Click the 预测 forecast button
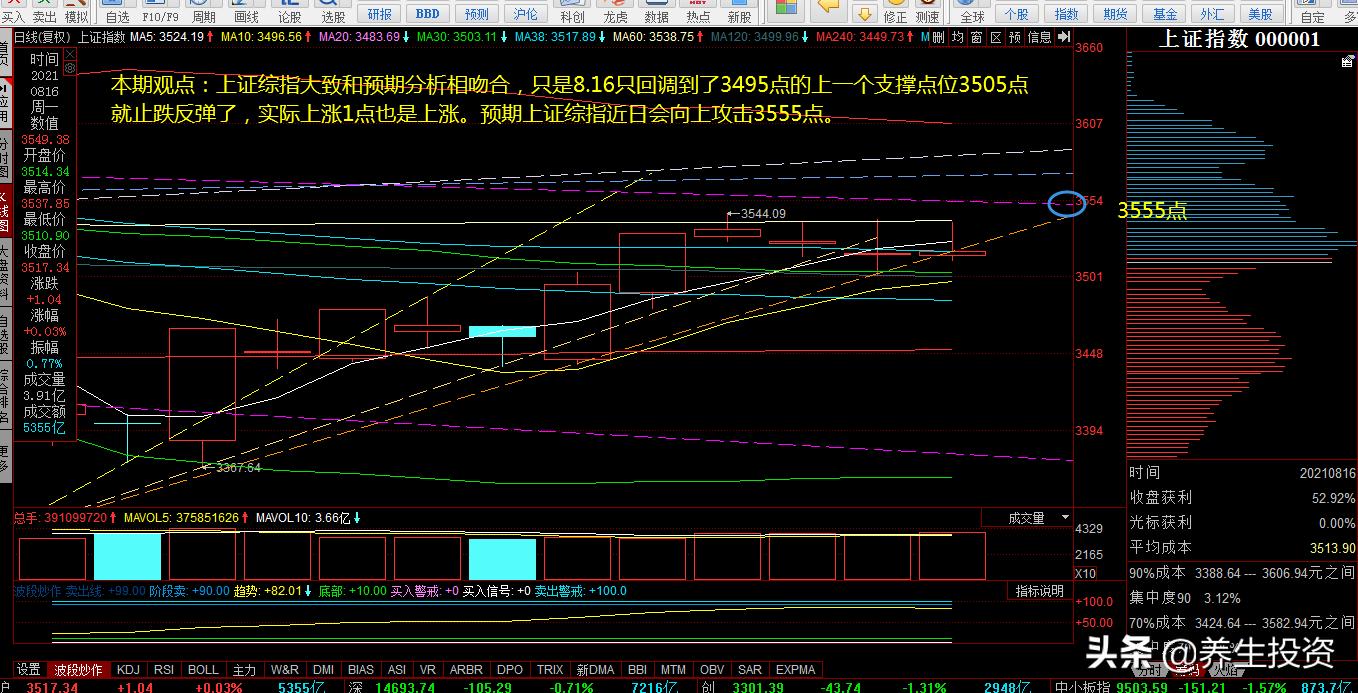The width and height of the screenshot is (1358, 693). 477,13
